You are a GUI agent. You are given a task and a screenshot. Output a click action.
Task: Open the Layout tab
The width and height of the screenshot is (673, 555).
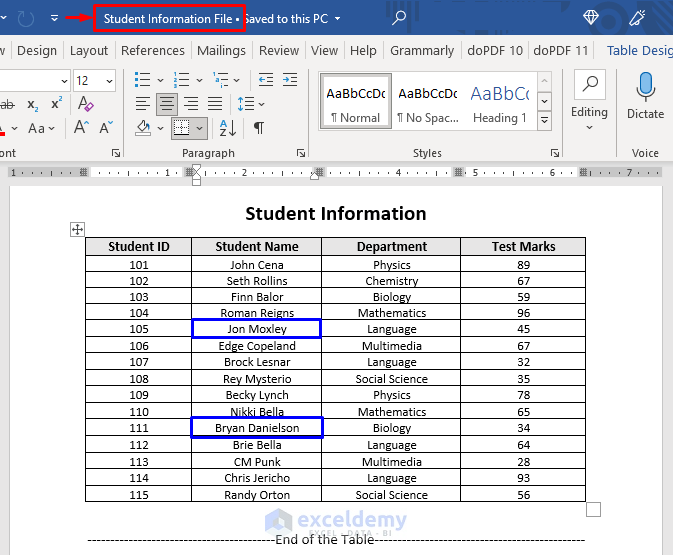tap(89, 51)
